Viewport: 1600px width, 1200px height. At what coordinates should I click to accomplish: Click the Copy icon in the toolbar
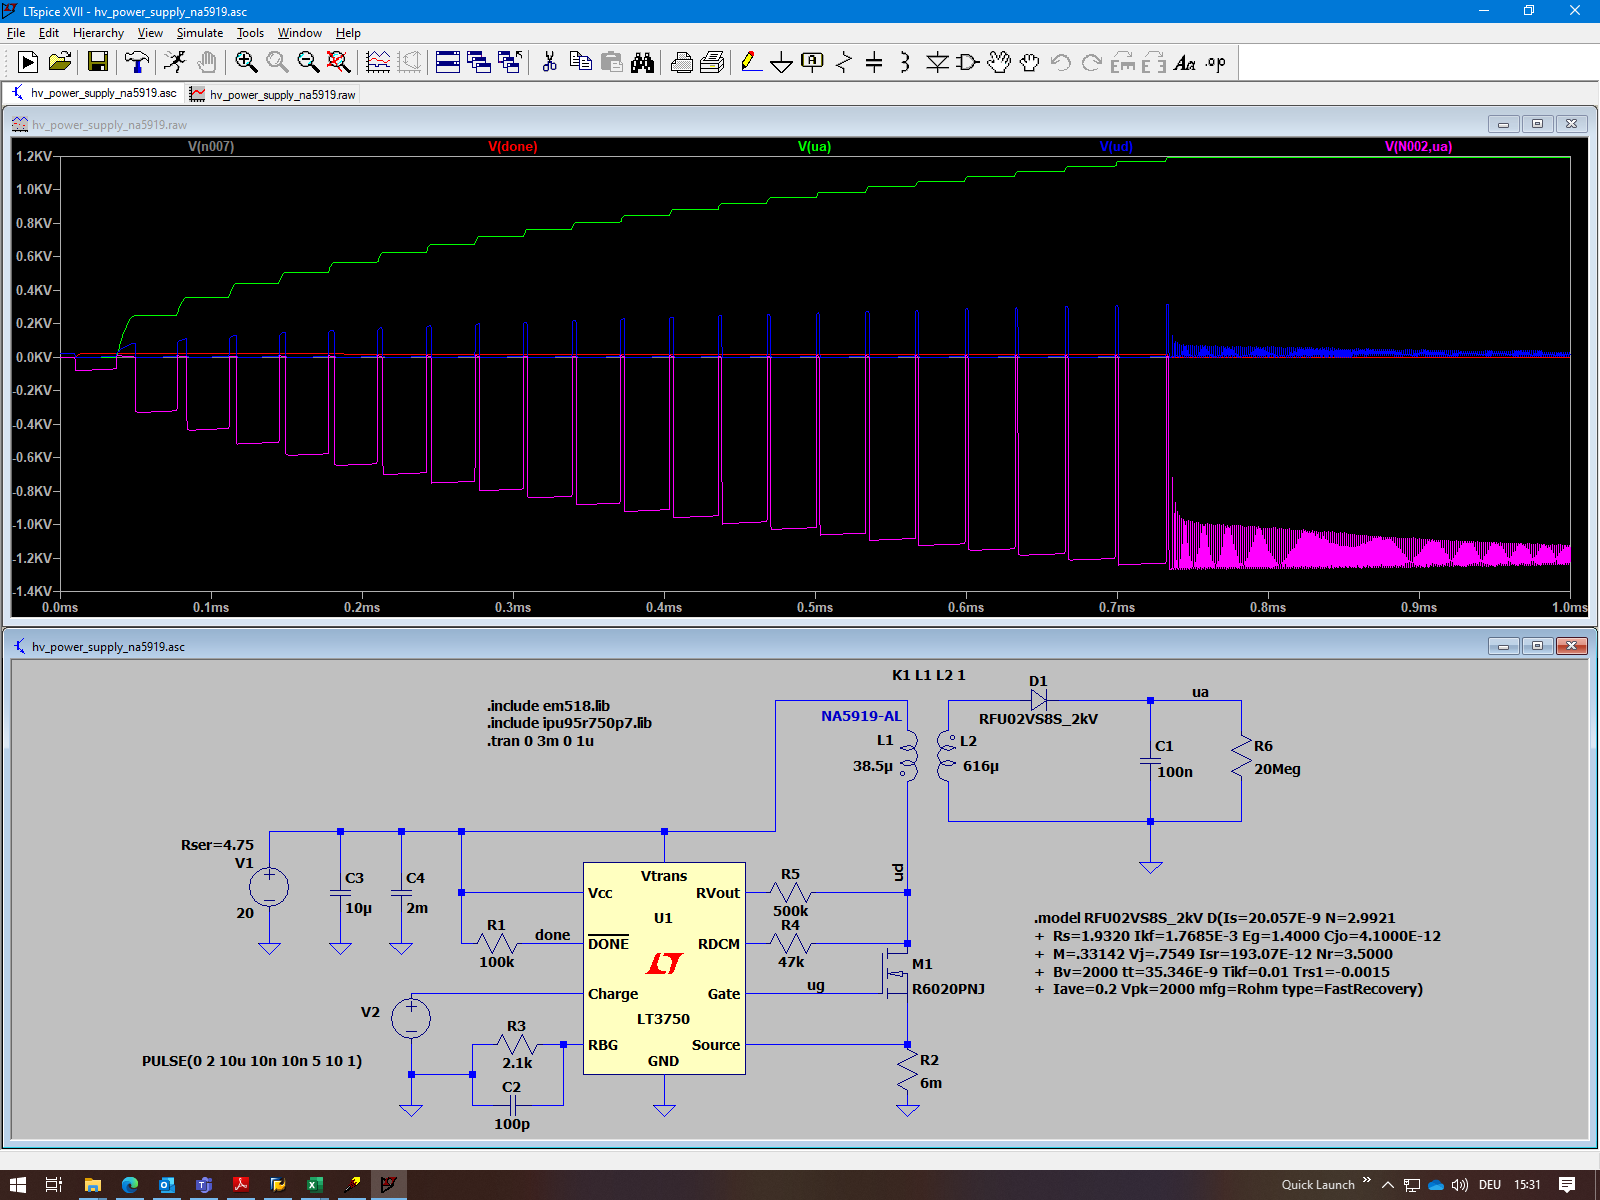580,62
